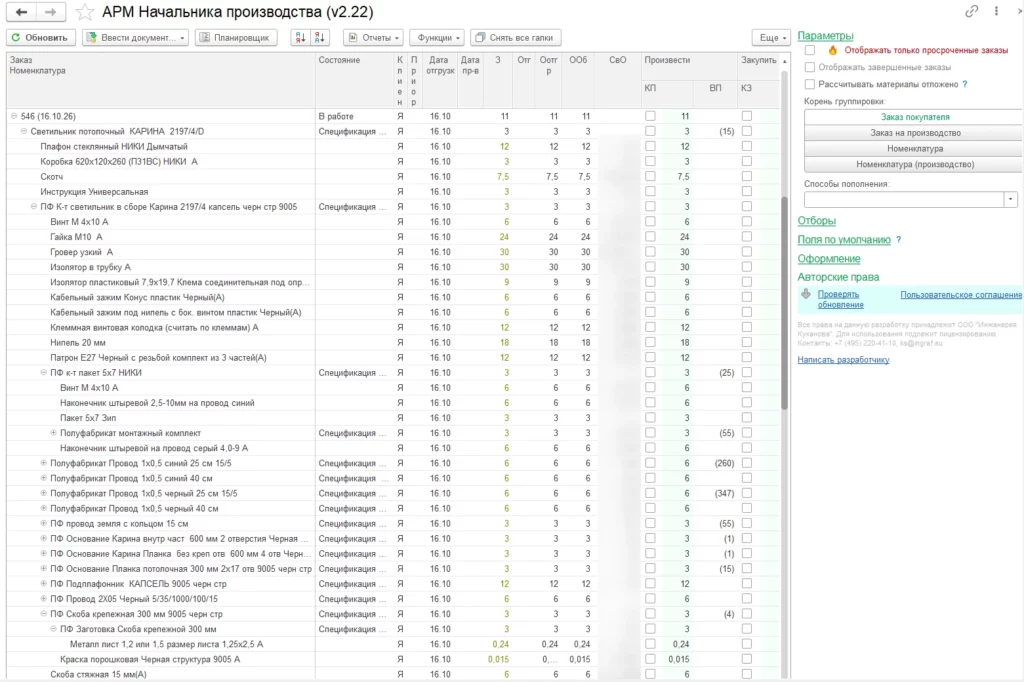This screenshot has width=1024, height=682.
Task: Expand Полуфабрикат монтажный комплект node
Action: click(54, 433)
